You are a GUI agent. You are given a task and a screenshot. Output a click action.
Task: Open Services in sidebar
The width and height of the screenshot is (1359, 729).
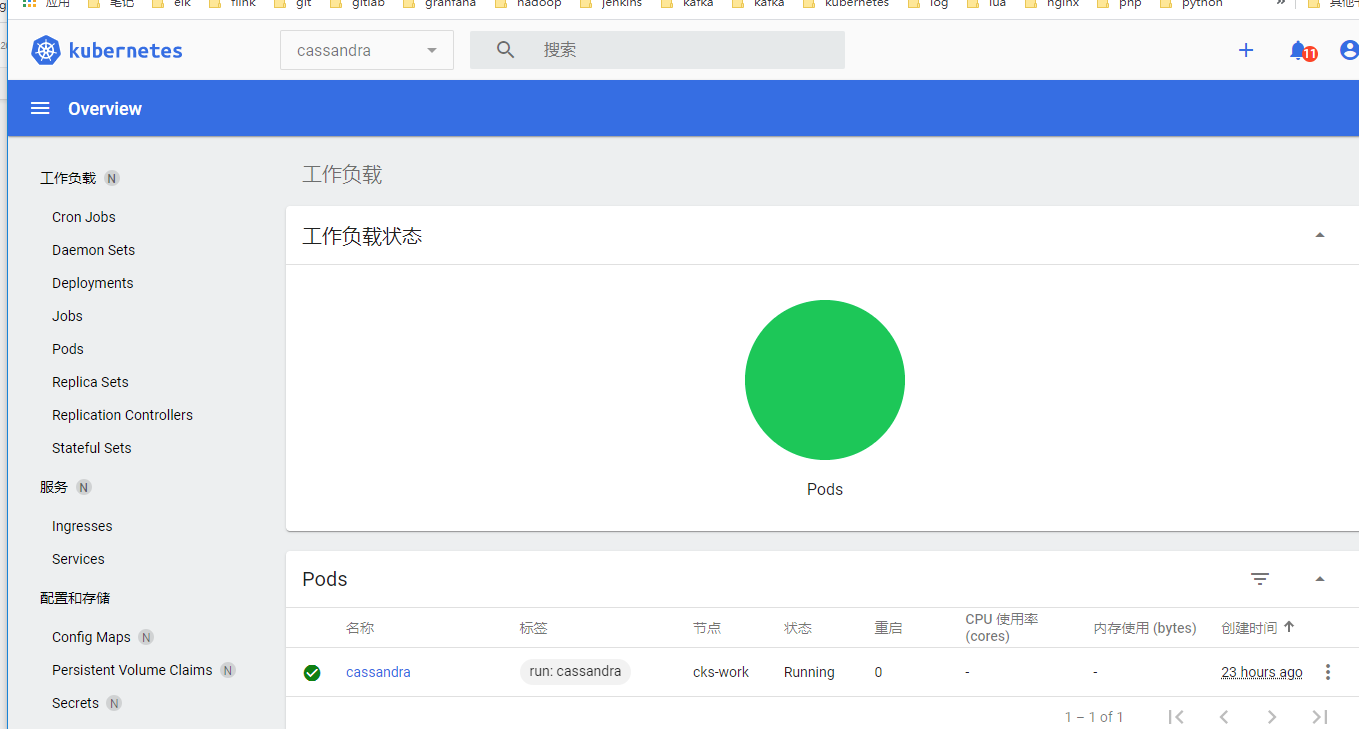point(78,559)
